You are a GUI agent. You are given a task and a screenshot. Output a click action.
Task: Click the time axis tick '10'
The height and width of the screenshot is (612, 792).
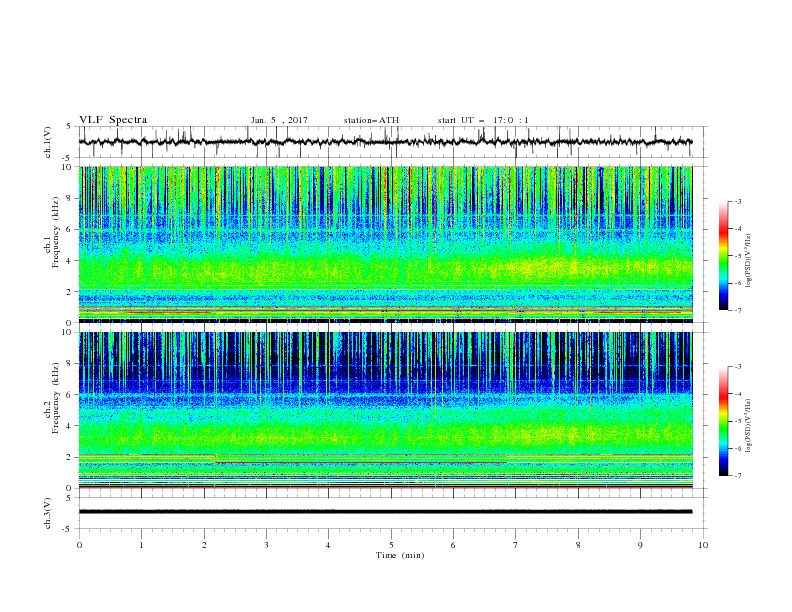click(703, 545)
